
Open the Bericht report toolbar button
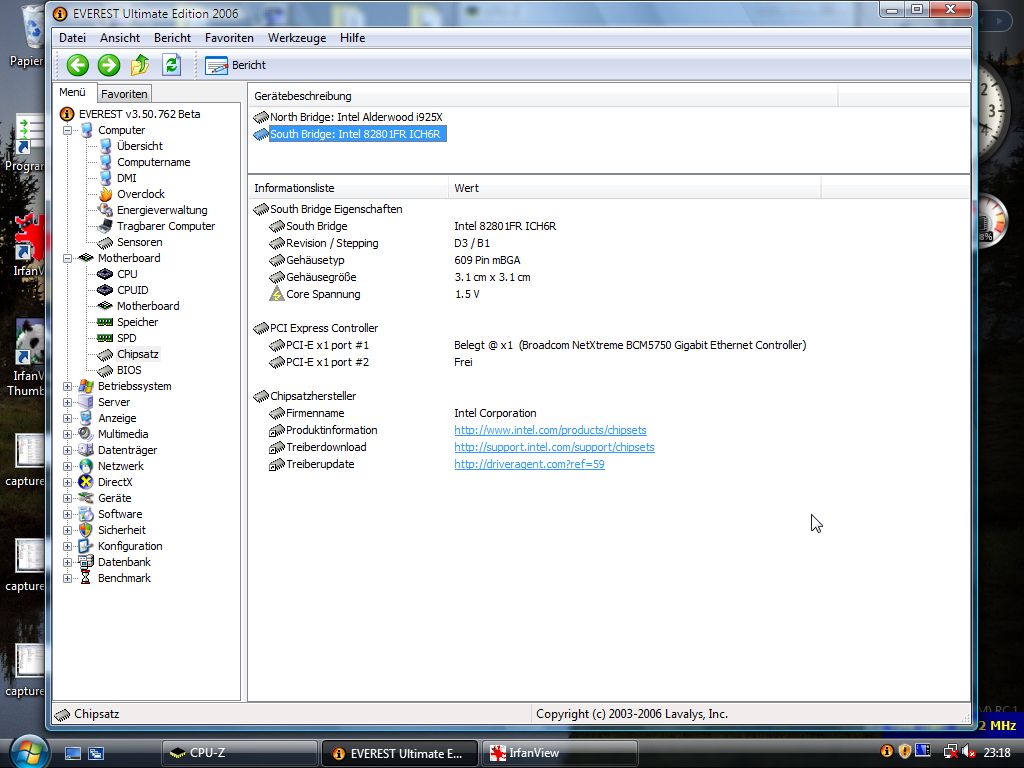point(235,65)
